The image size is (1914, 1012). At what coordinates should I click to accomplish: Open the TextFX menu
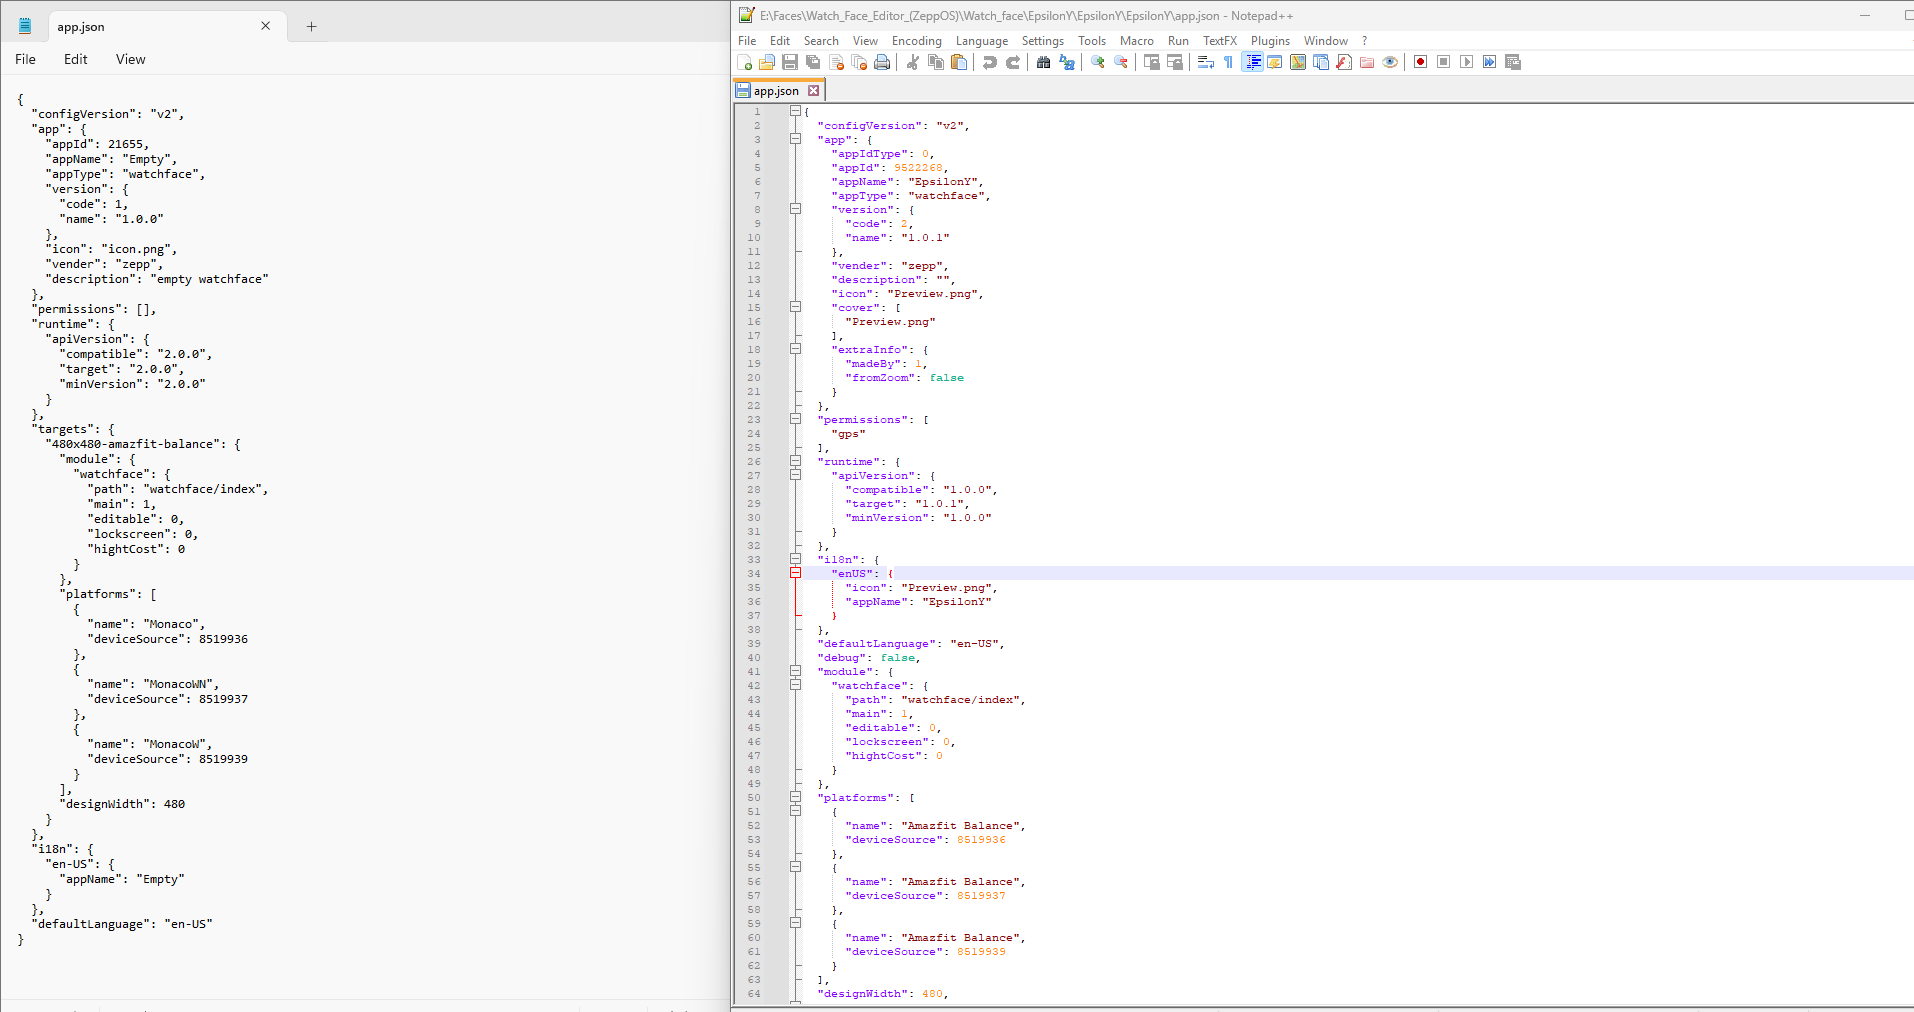(x=1220, y=41)
